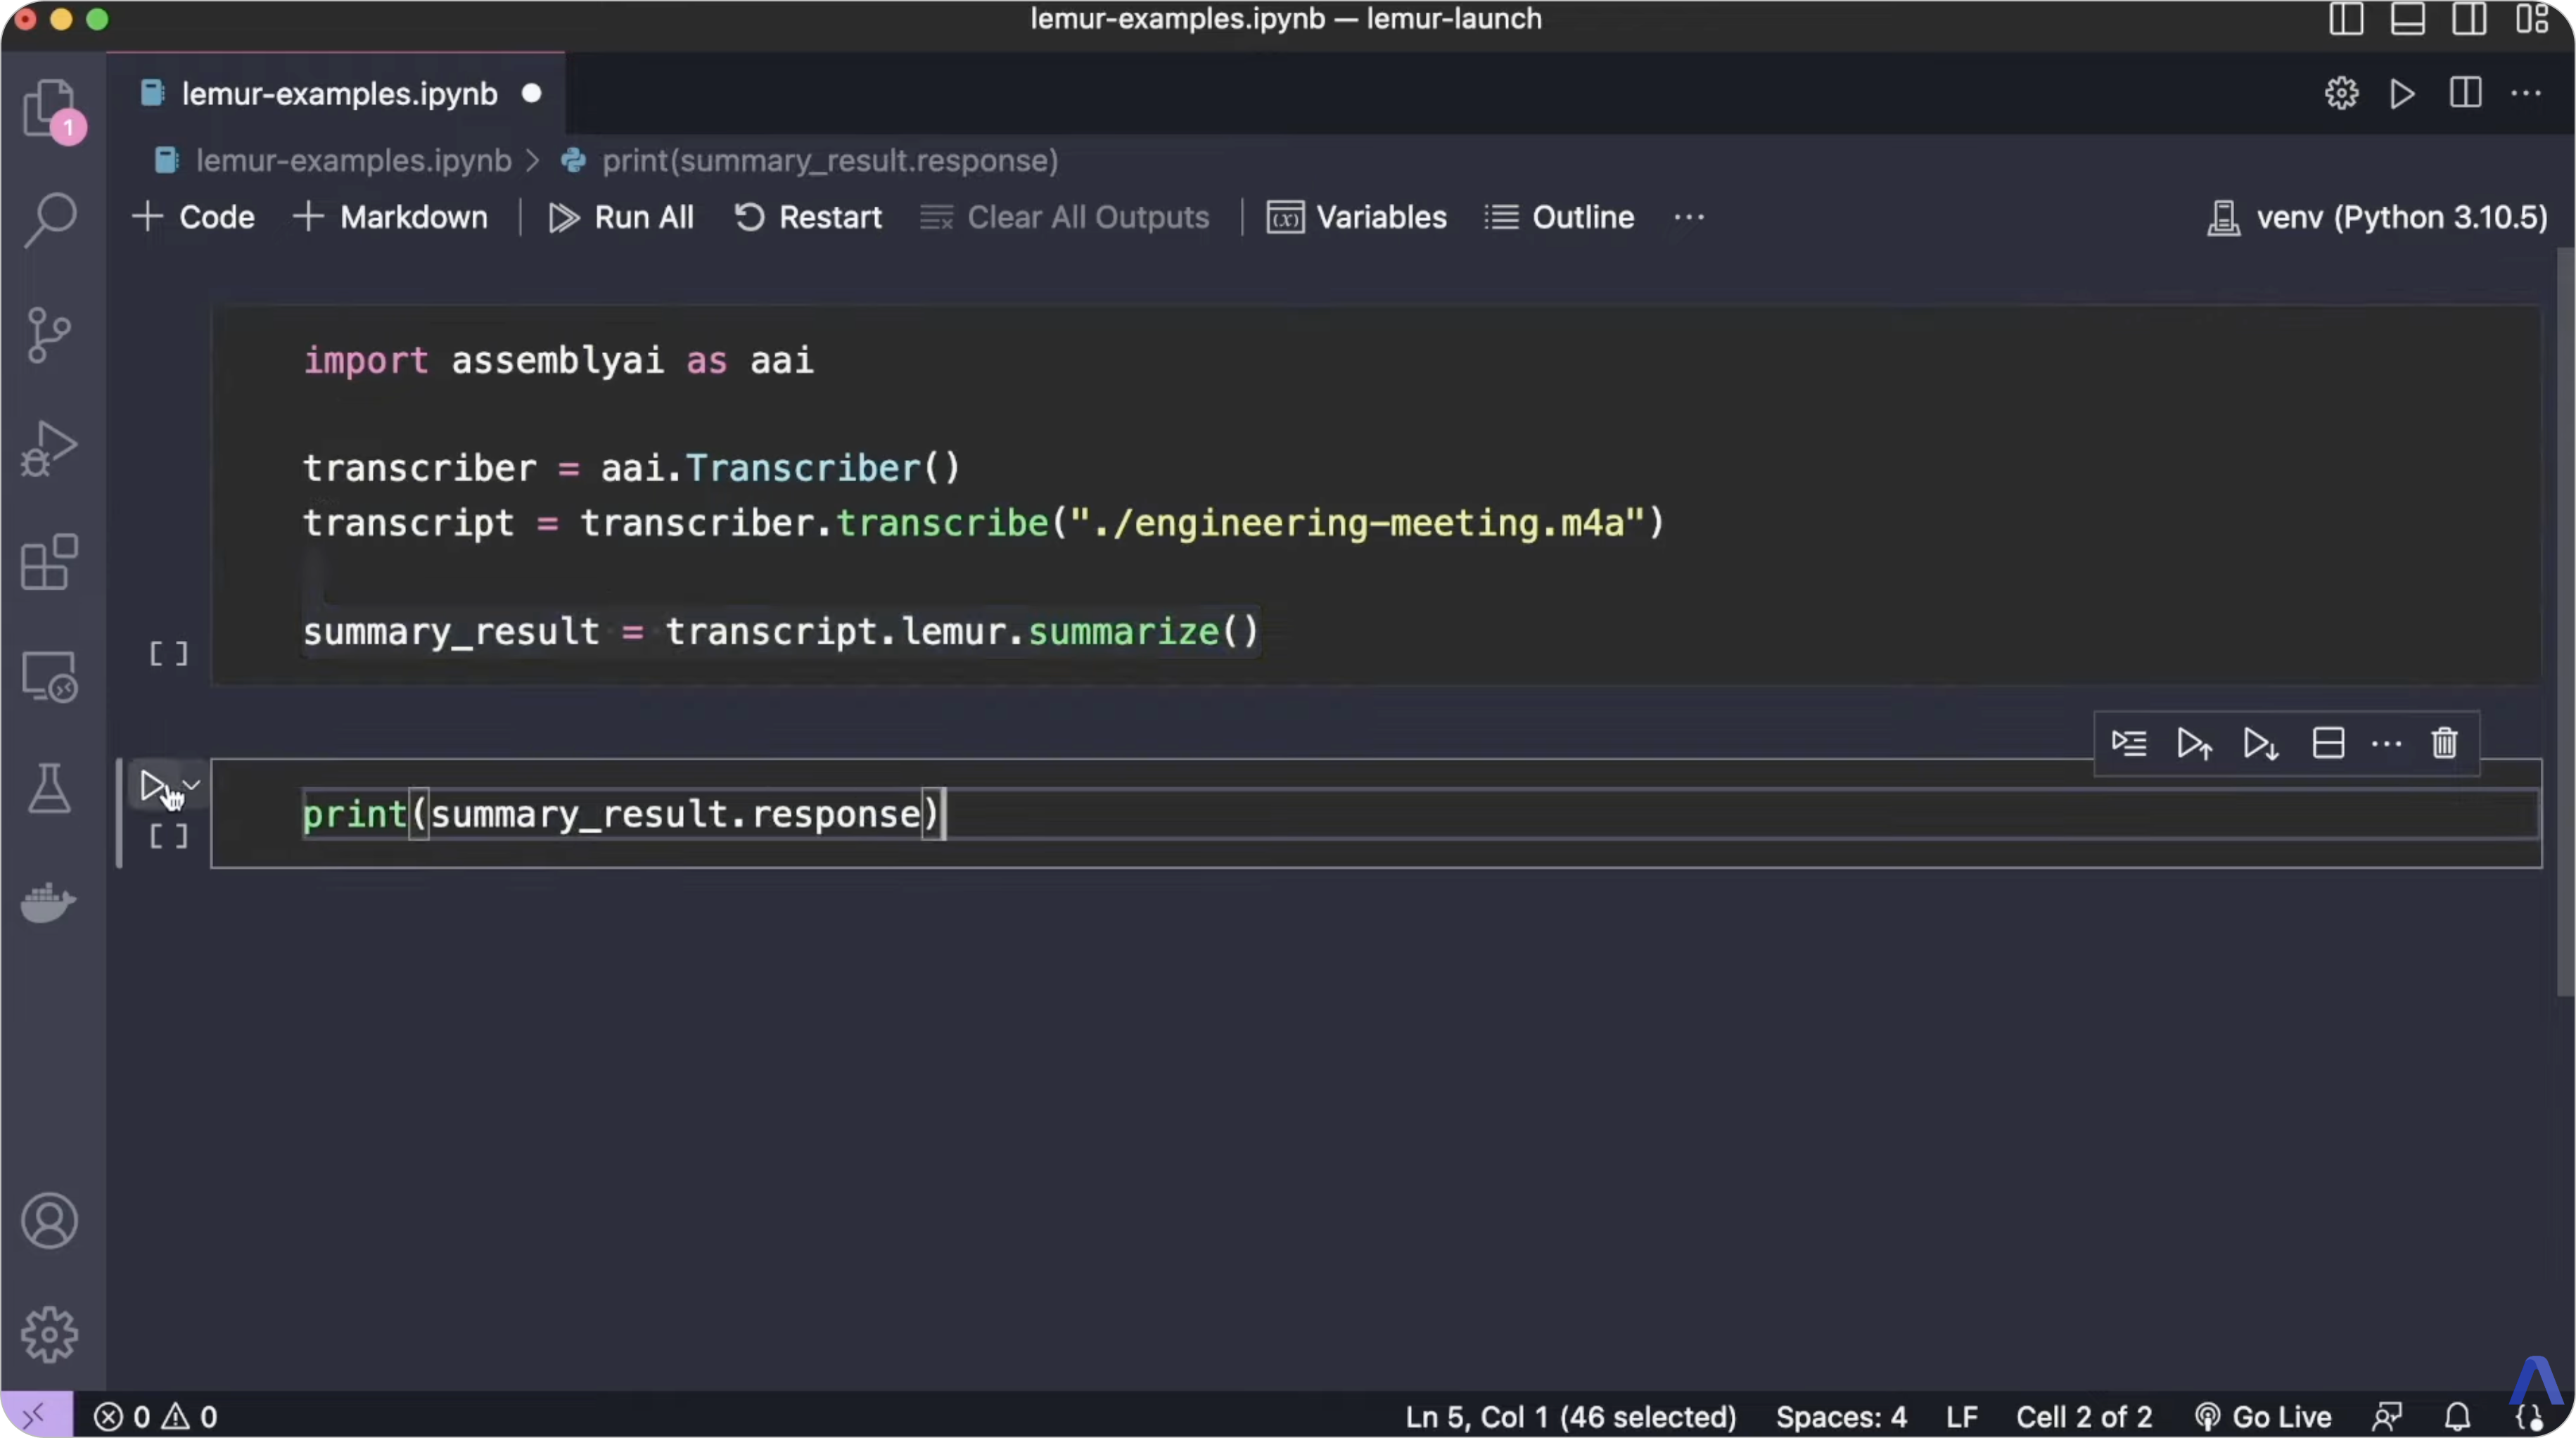Open the Docker sidebar panel
The image size is (2576, 1438).
pyautogui.click(x=49, y=902)
